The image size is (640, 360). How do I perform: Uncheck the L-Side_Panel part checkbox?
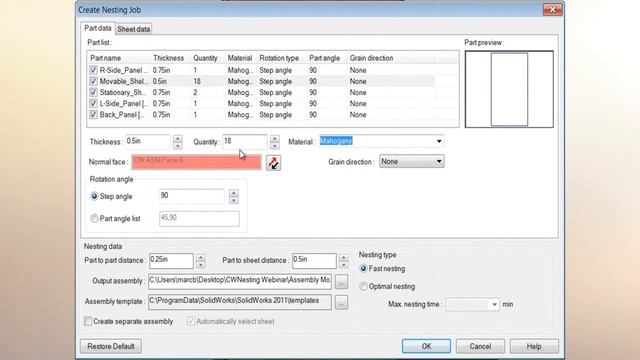point(93,103)
